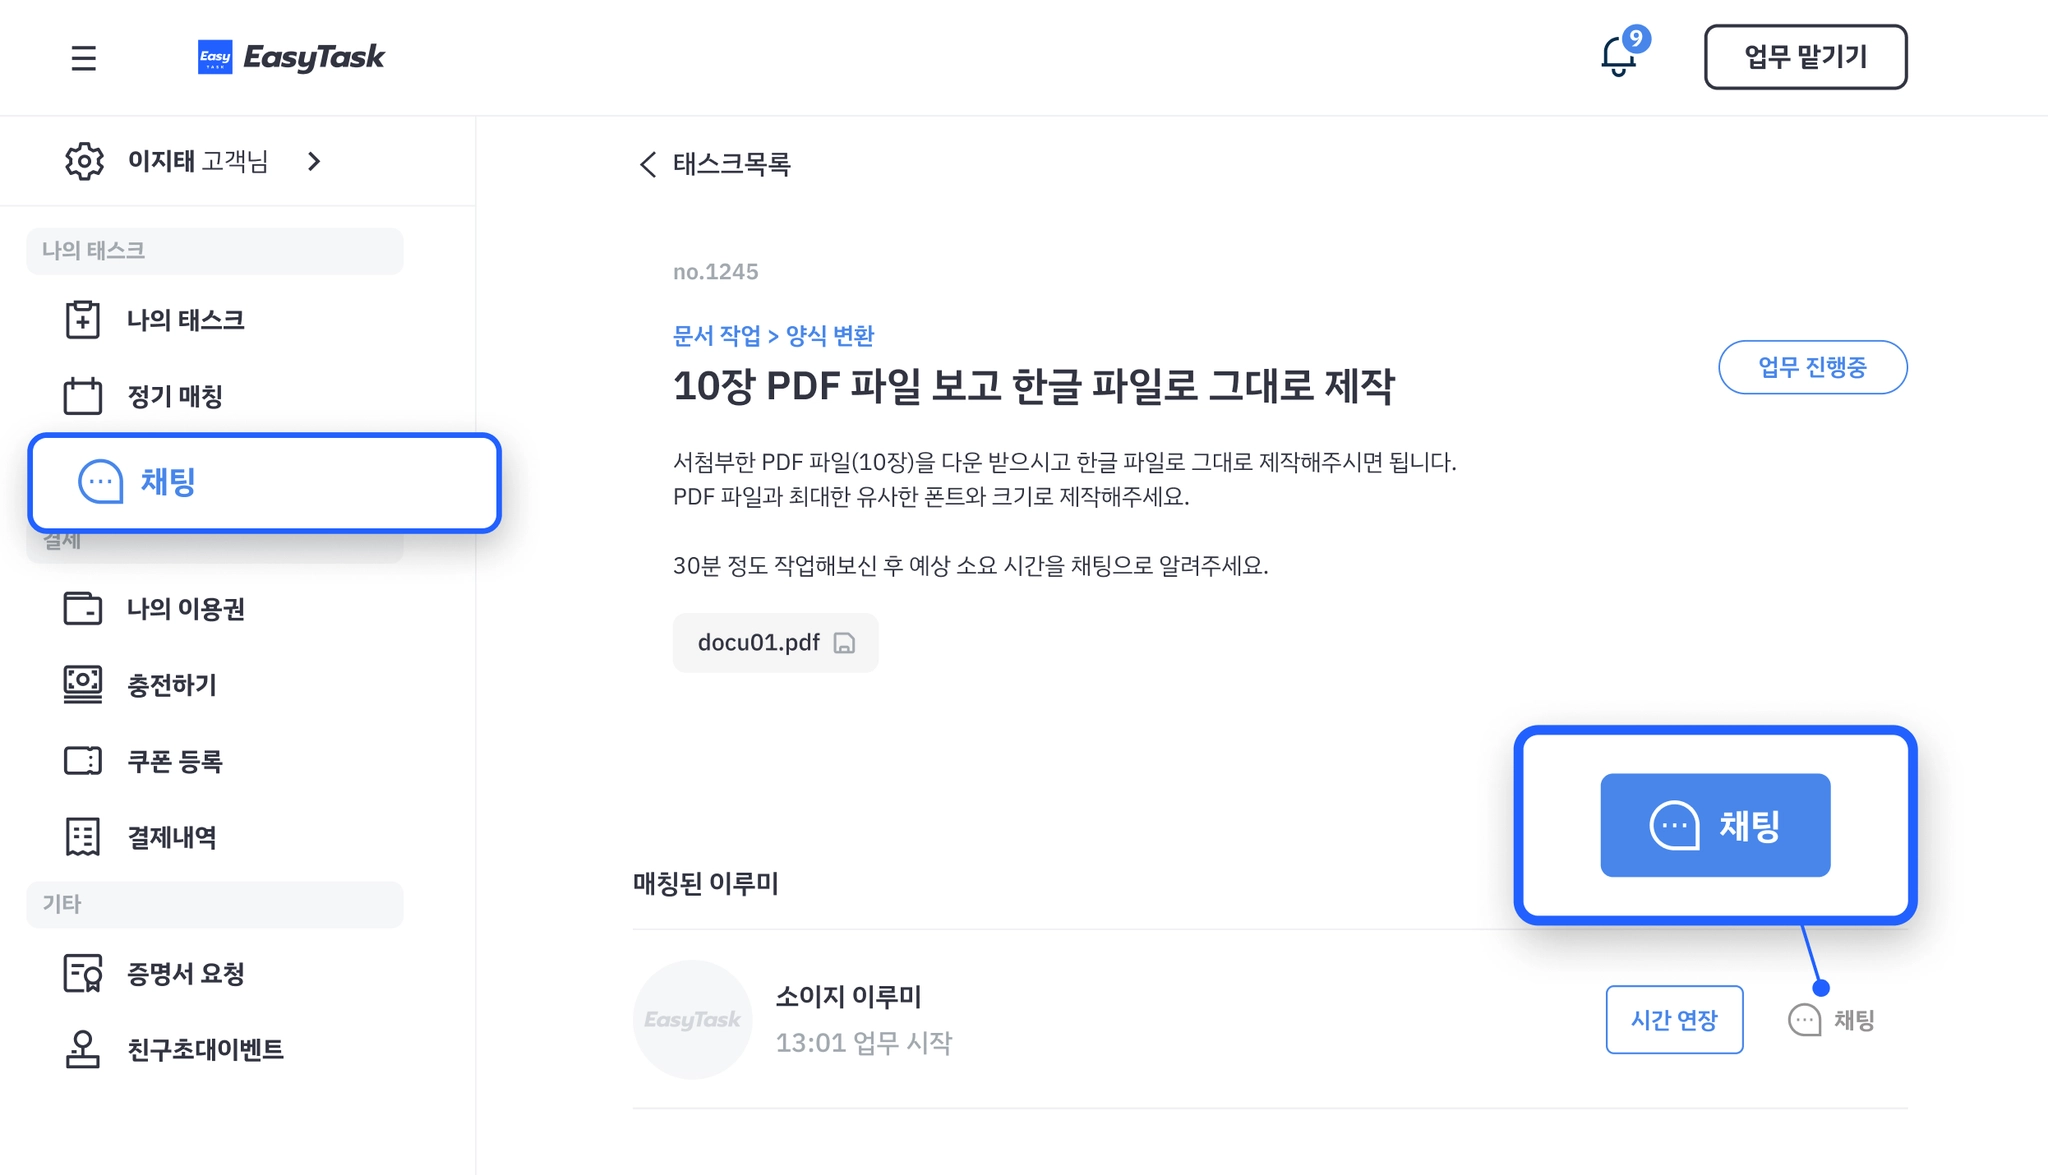Viewport: 2048px width, 1175px height.
Task: Select 채팅 in the sidebar menu
Action: (264, 483)
